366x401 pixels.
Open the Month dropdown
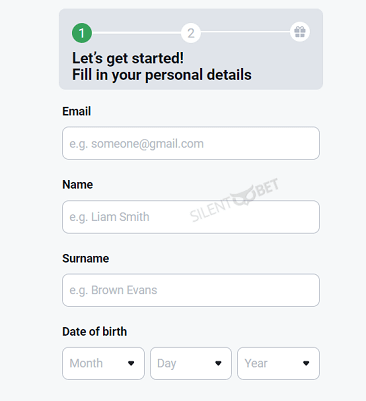(x=103, y=363)
